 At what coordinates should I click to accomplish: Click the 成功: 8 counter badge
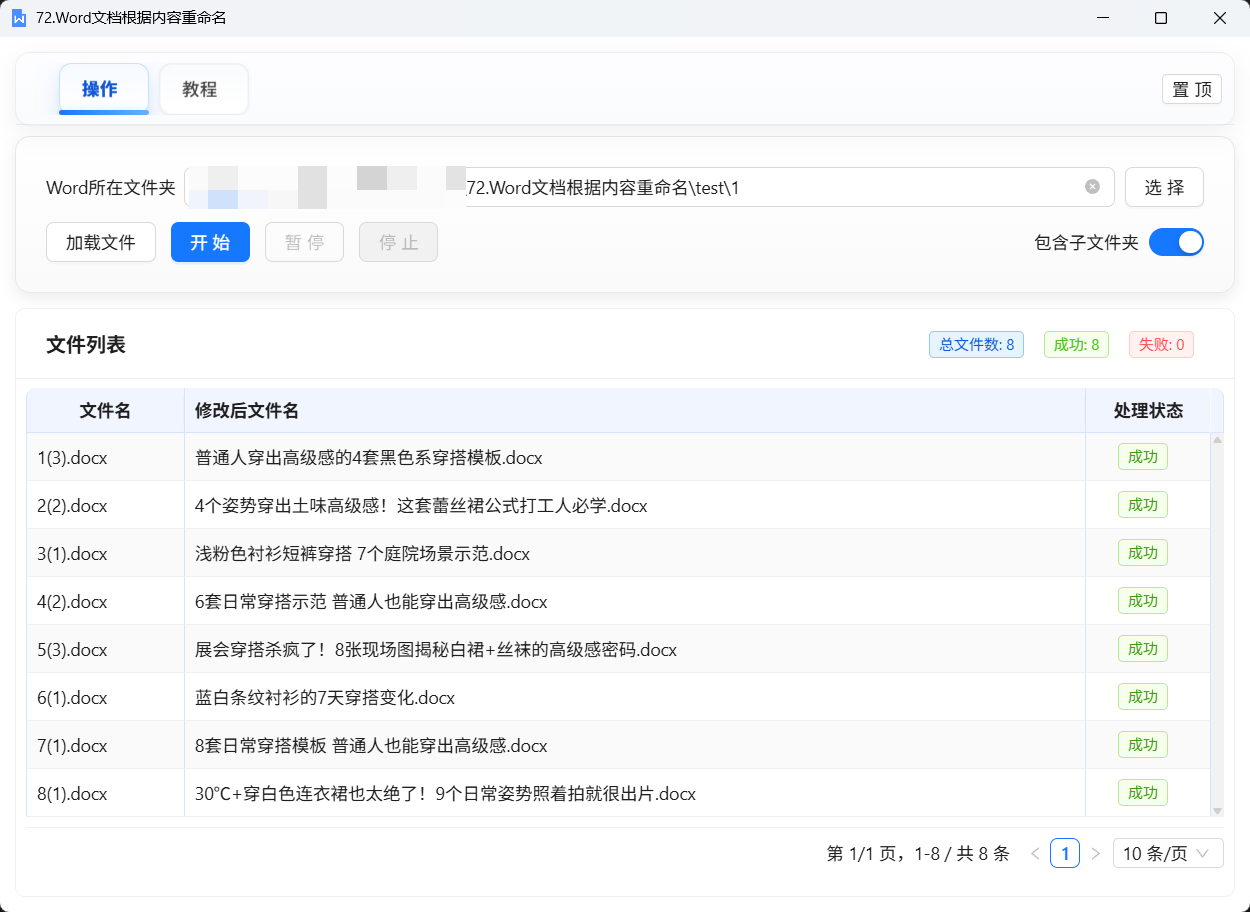click(1076, 344)
